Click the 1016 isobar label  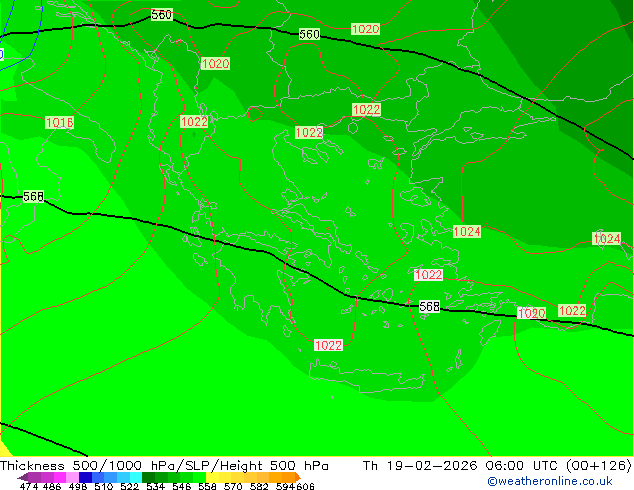tap(59, 122)
